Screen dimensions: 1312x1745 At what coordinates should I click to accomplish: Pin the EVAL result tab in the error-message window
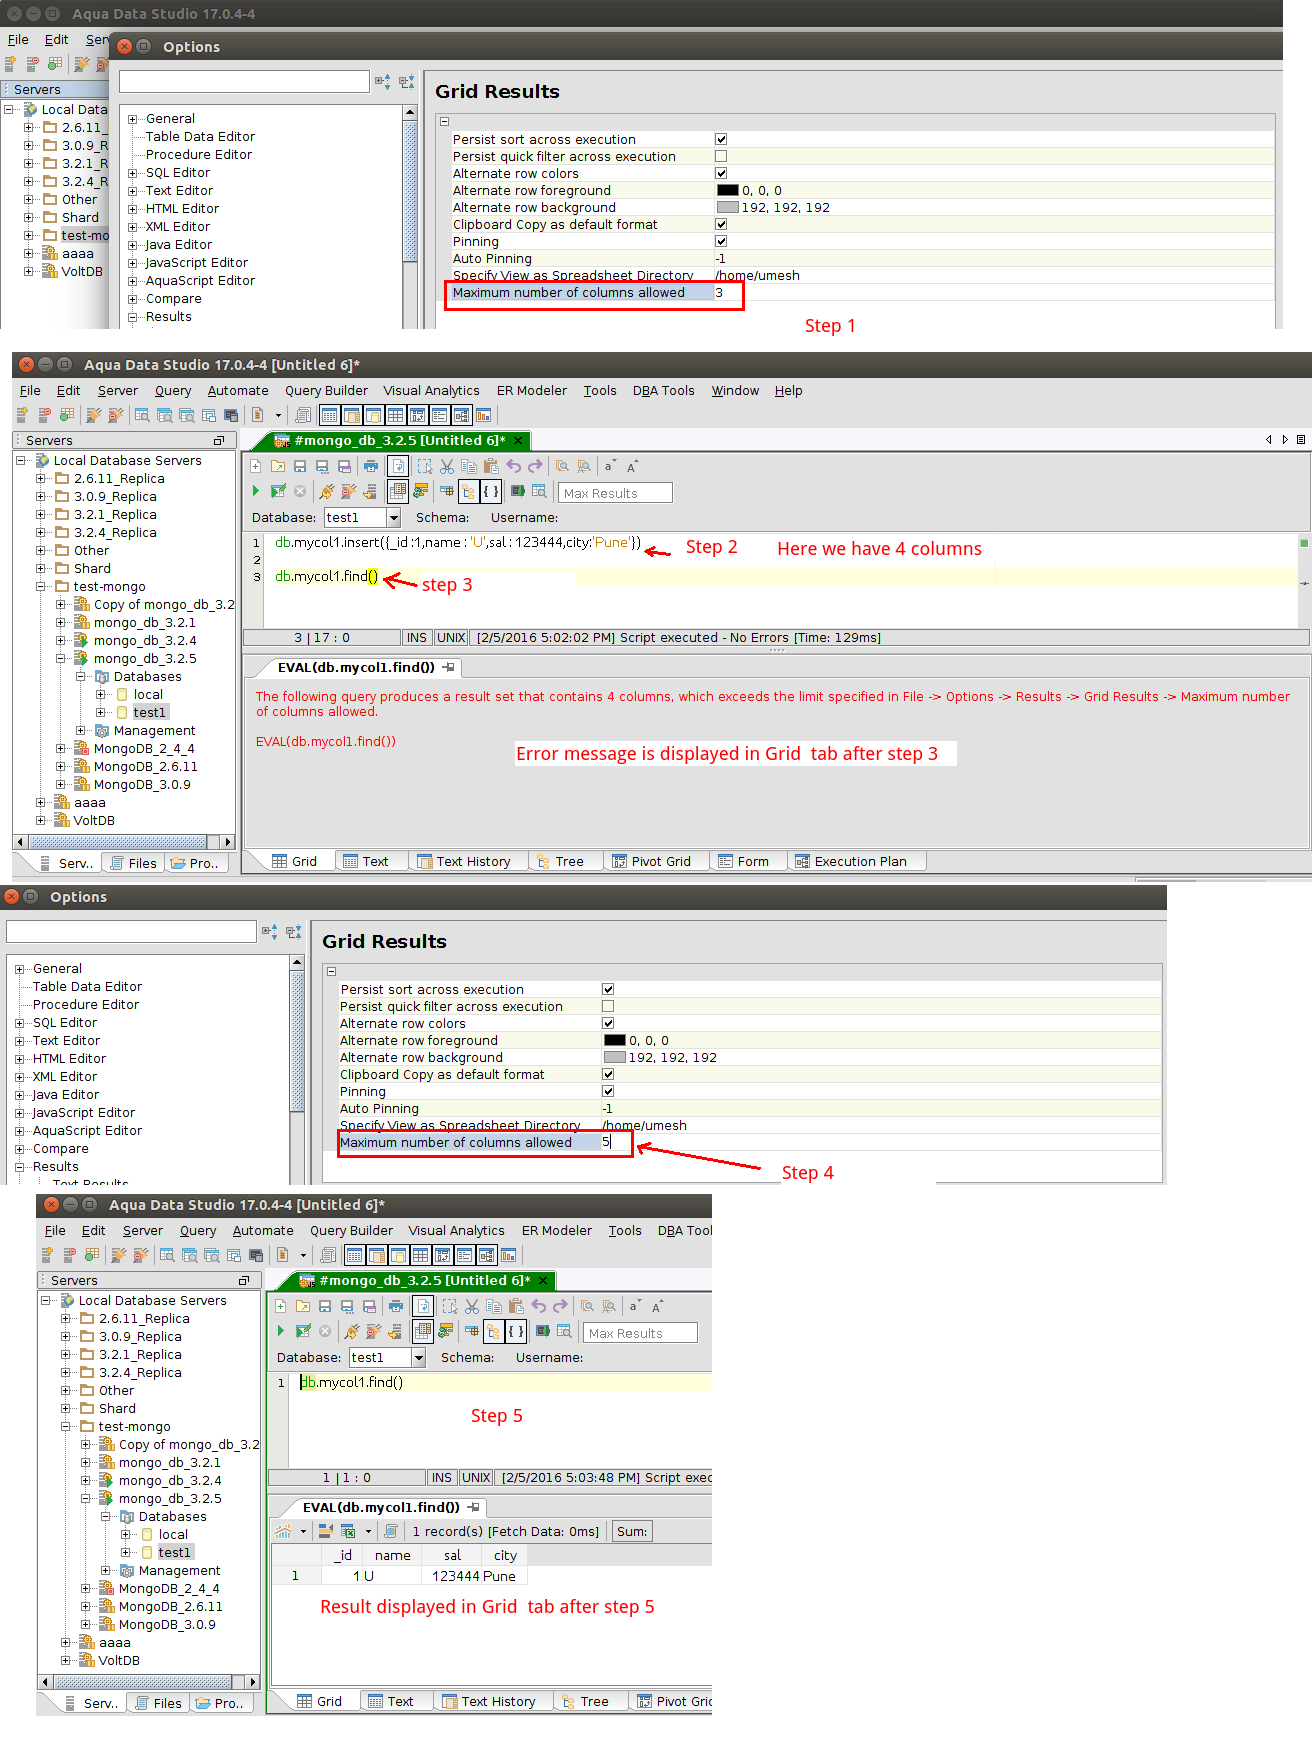(x=449, y=667)
